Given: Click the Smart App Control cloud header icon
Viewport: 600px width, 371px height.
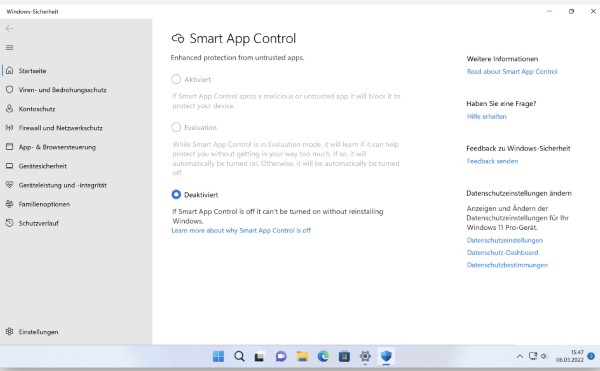Looking at the screenshot, I should click(178, 38).
